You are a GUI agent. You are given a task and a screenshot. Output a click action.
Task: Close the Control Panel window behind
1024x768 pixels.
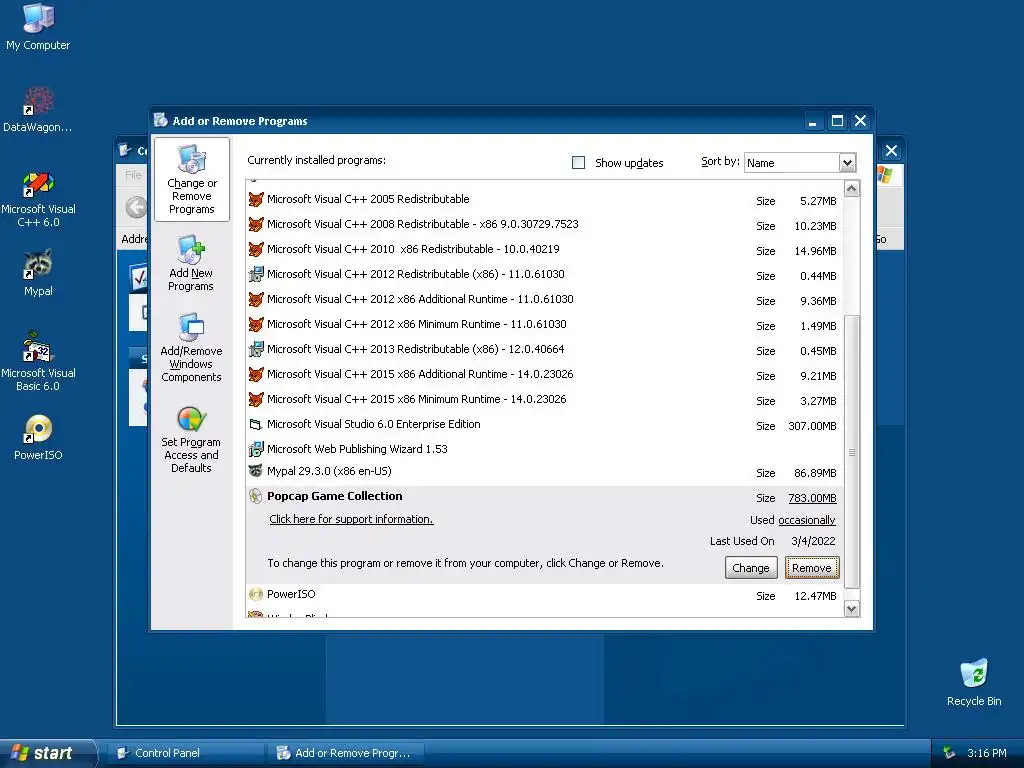pyautogui.click(x=891, y=151)
